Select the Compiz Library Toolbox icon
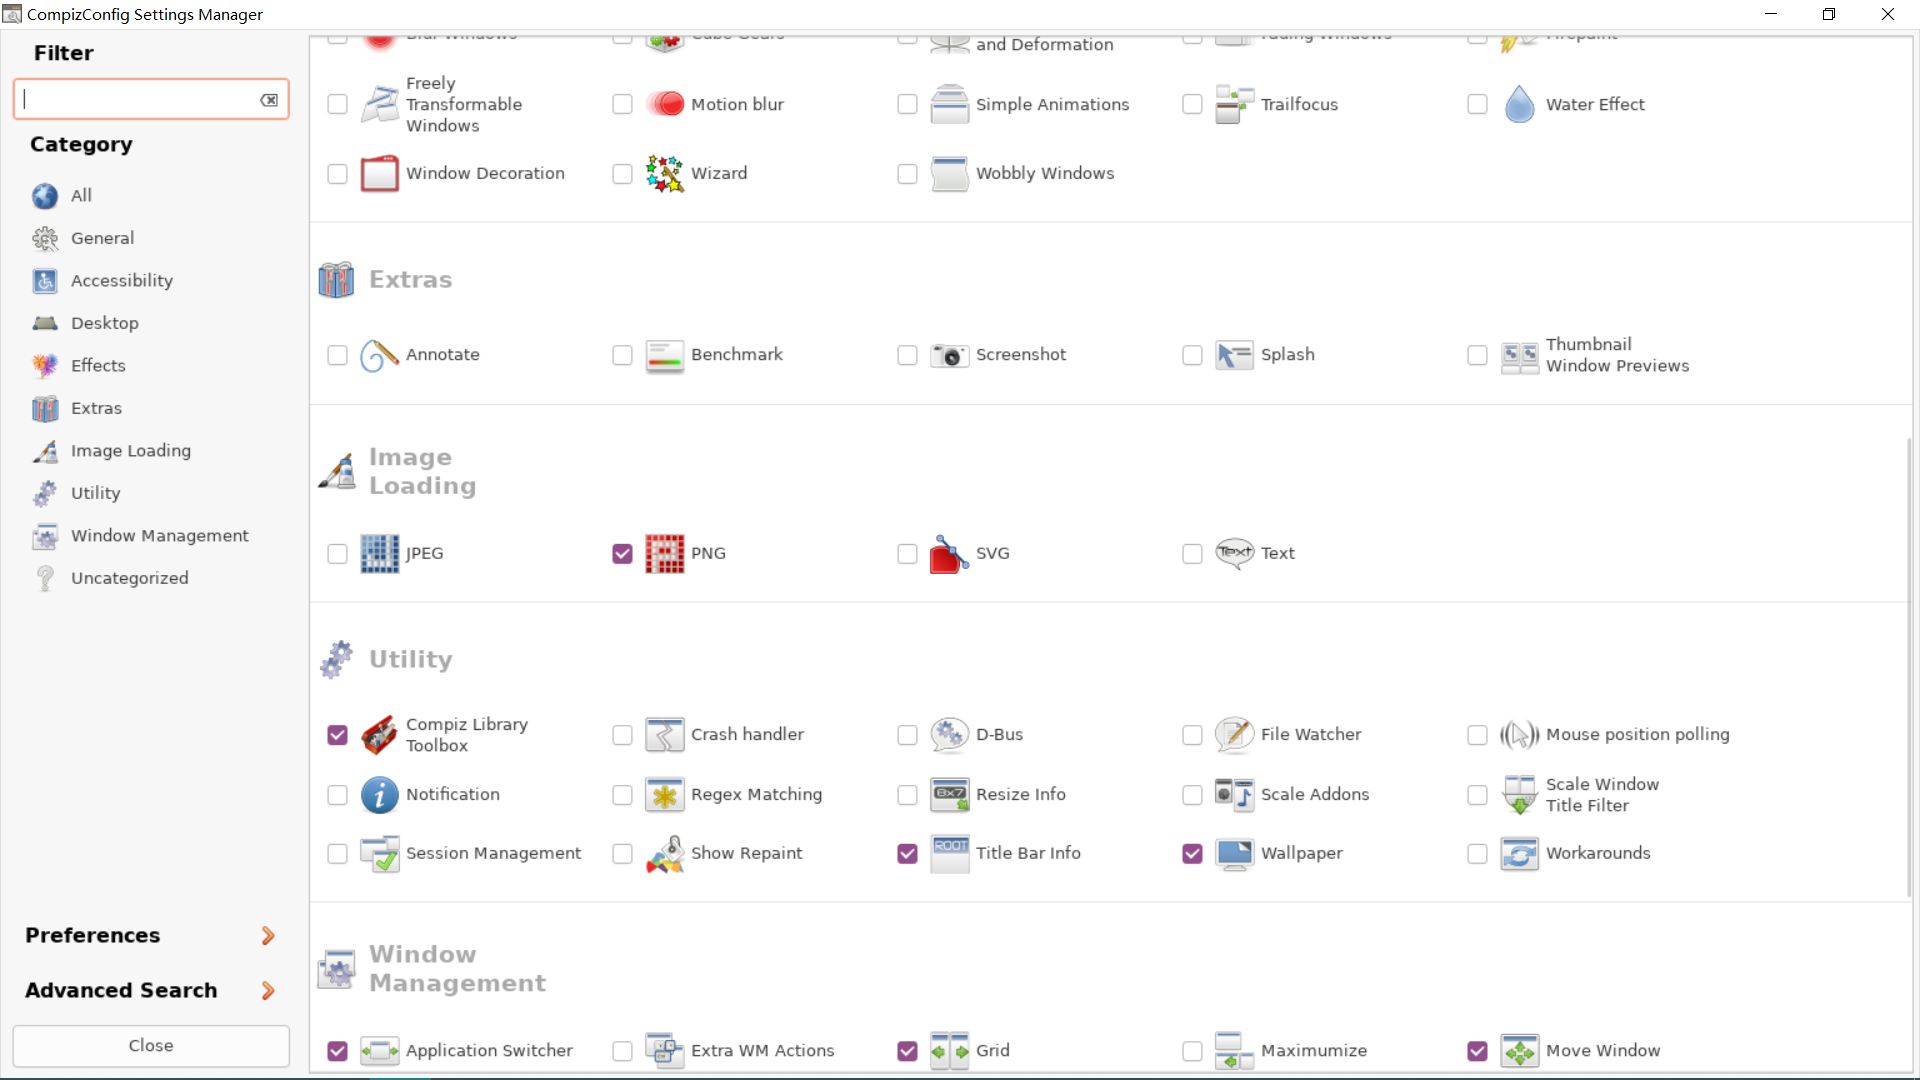 379,735
